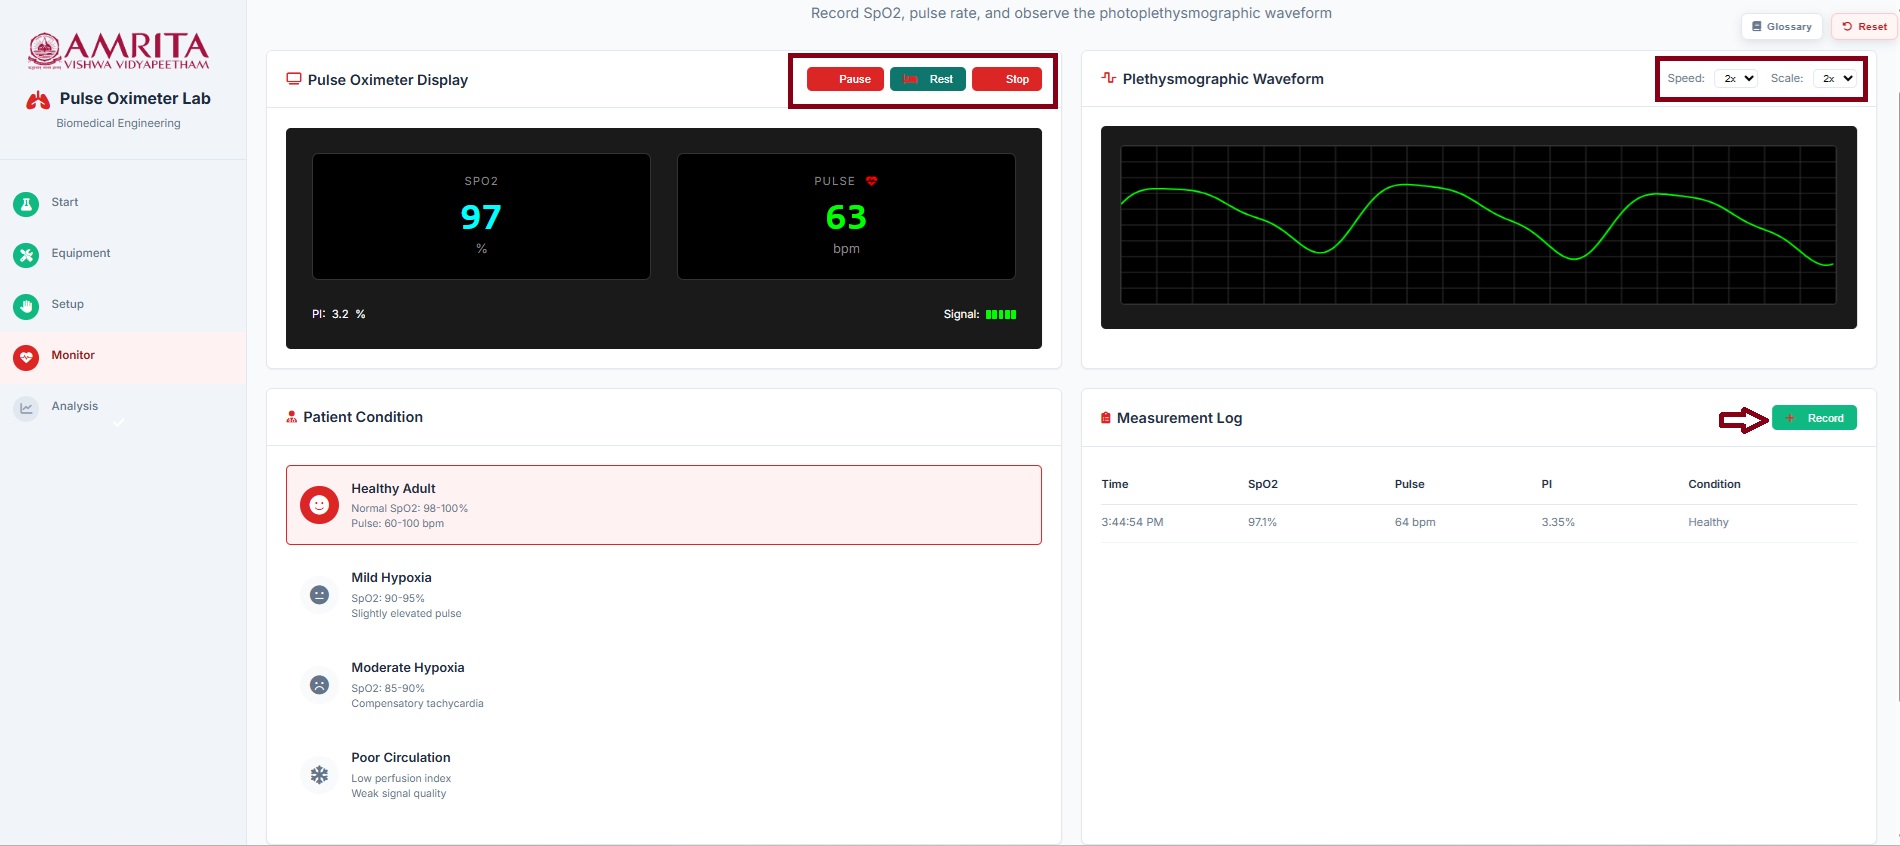Image resolution: width=1900 pixels, height=846 pixels.
Task: Open the waveform Scale dropdown
Action: [x=1835, y=78]
